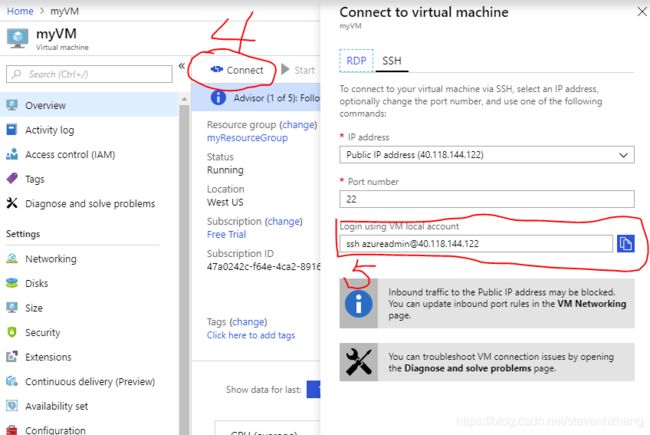Open the Free Trial subscription link

pyautogui.click(x=226, y=234)
